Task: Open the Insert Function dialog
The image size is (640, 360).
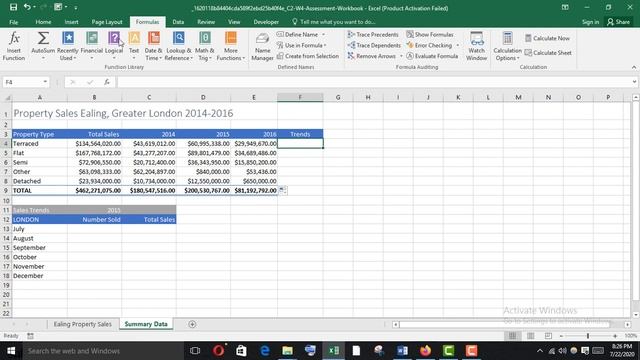Action: 14,46
